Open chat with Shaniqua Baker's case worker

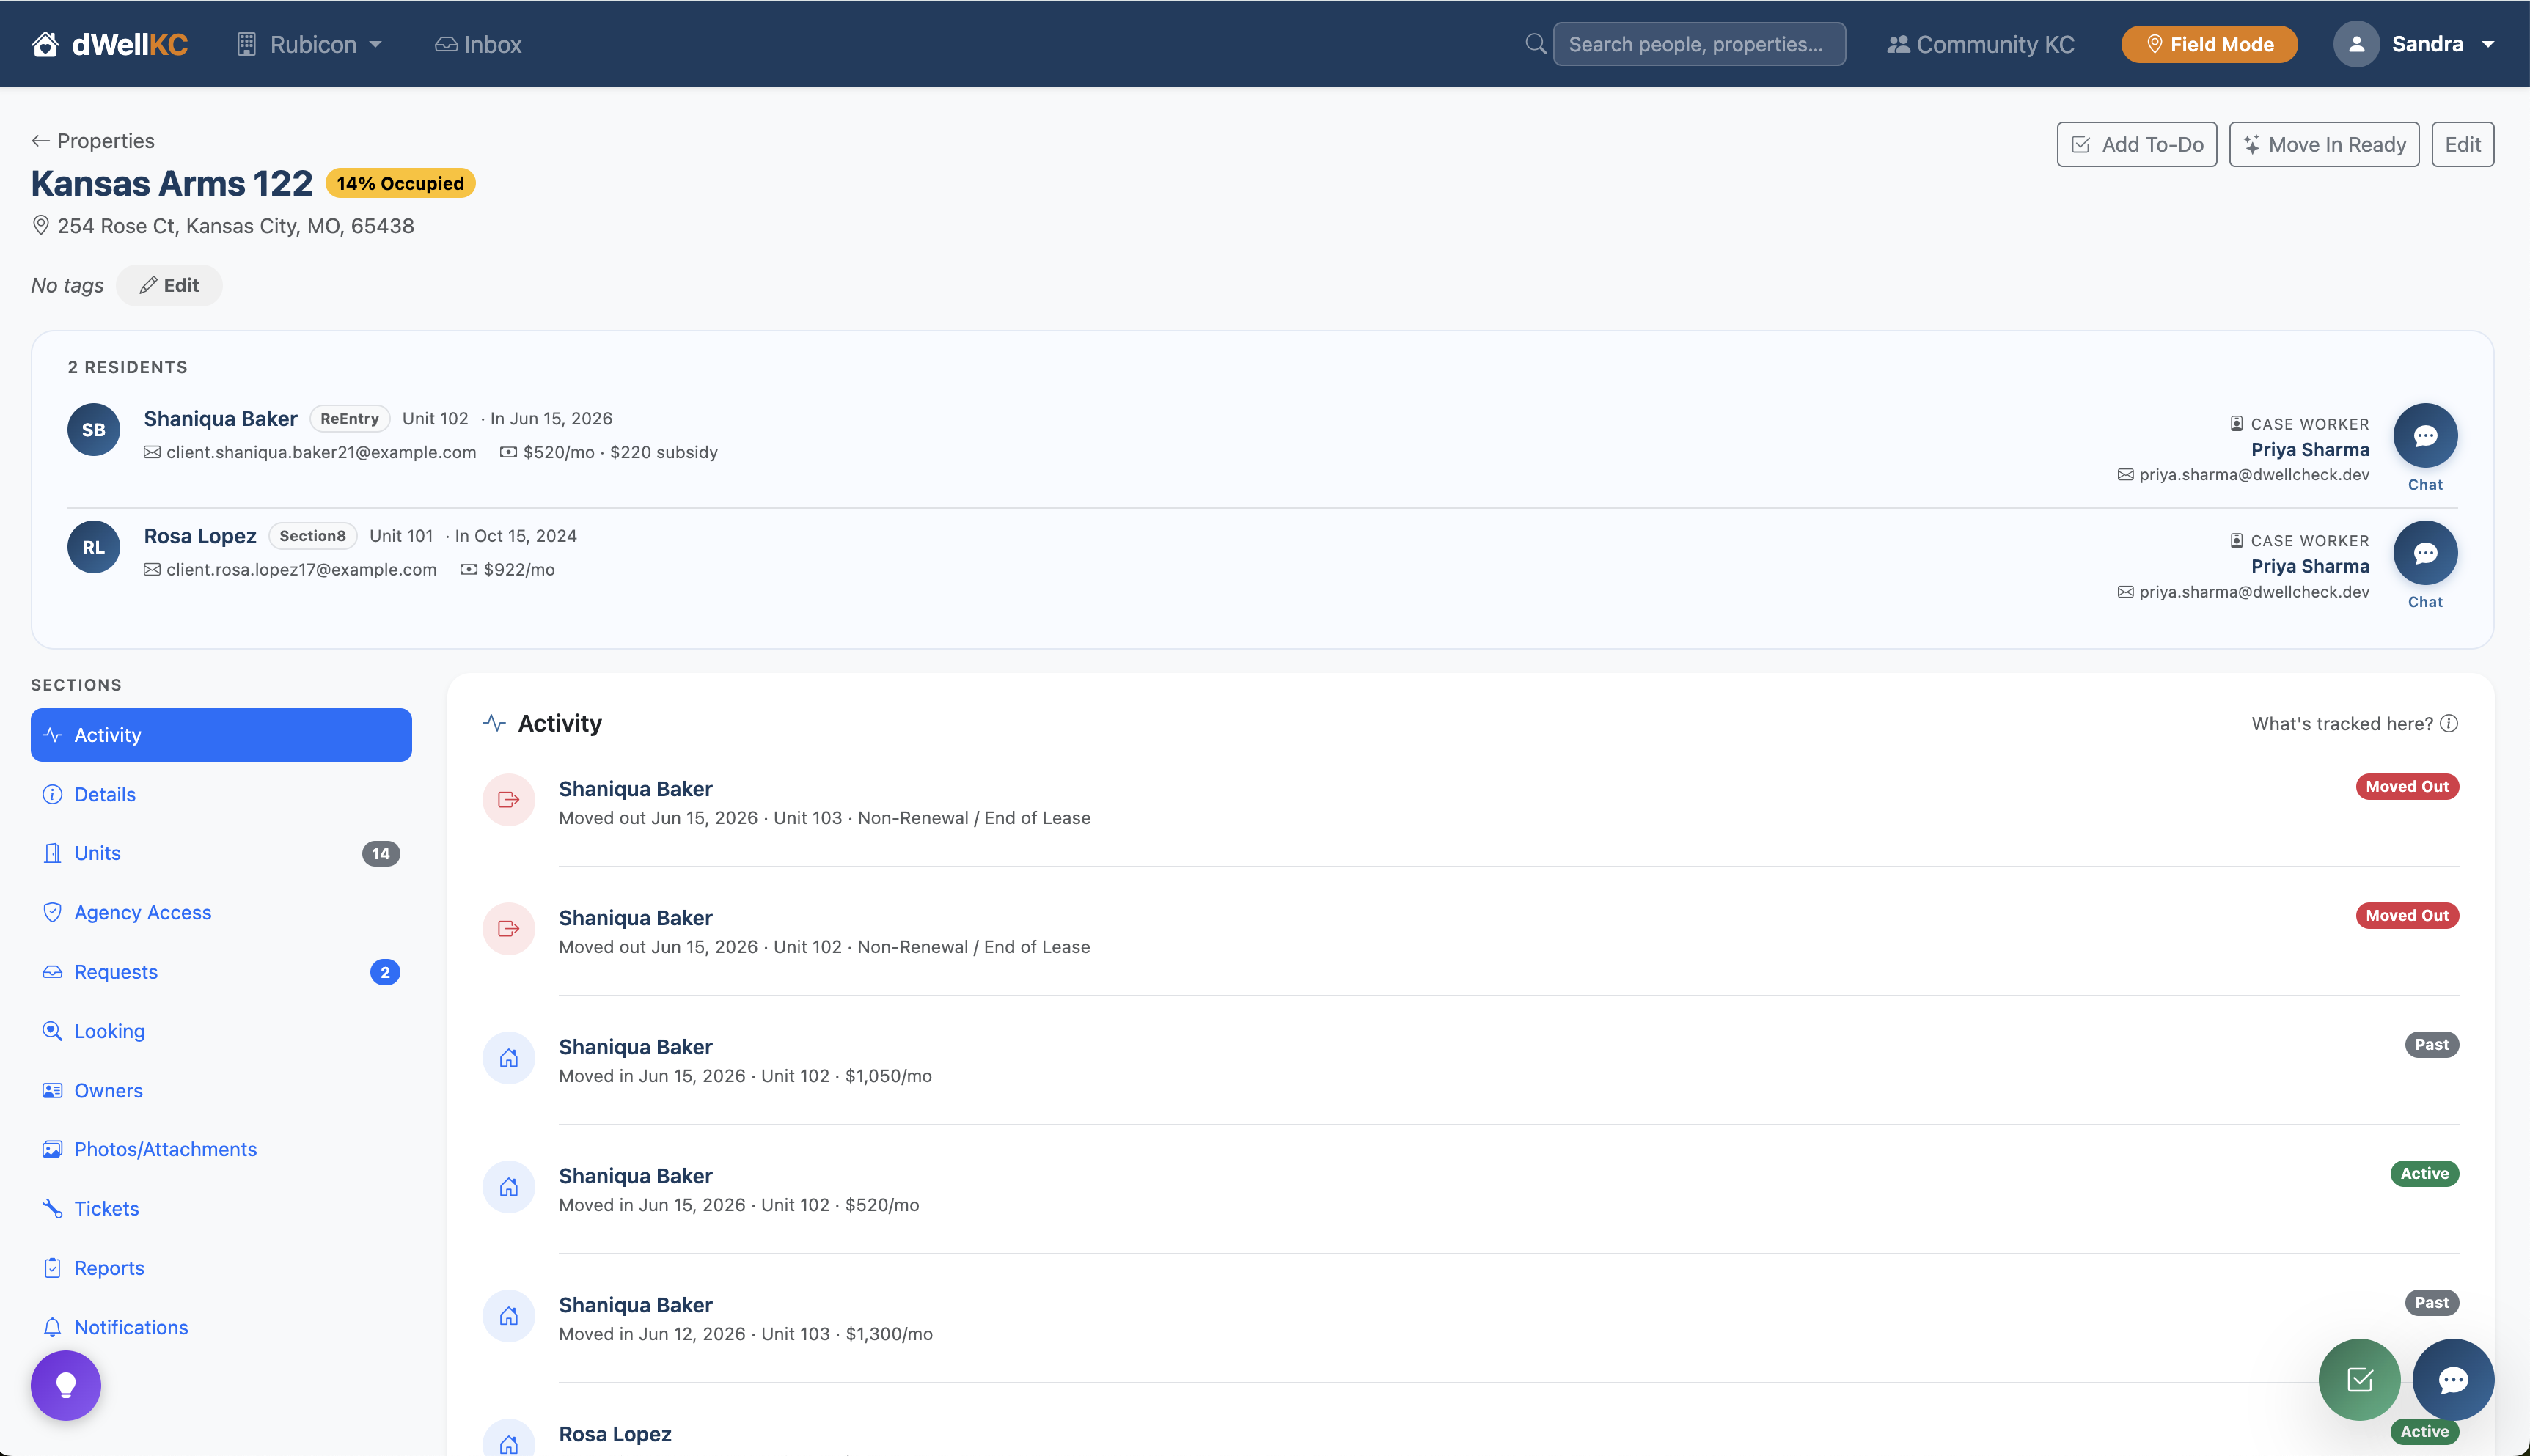pos(2425,436)
